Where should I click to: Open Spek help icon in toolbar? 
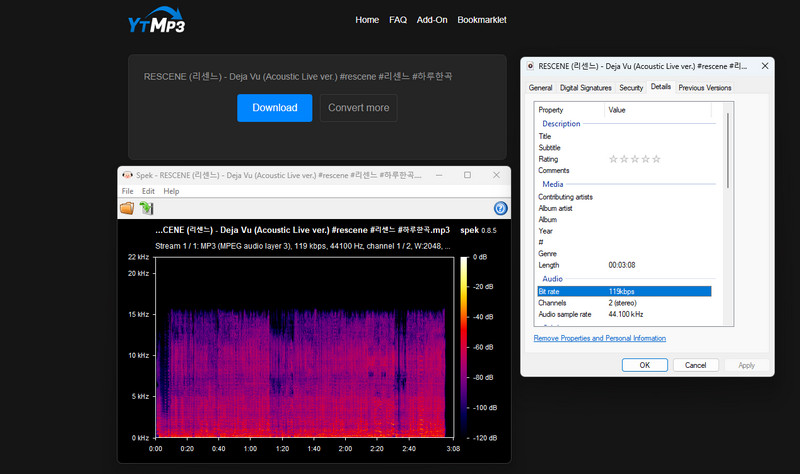pos(501,208)
